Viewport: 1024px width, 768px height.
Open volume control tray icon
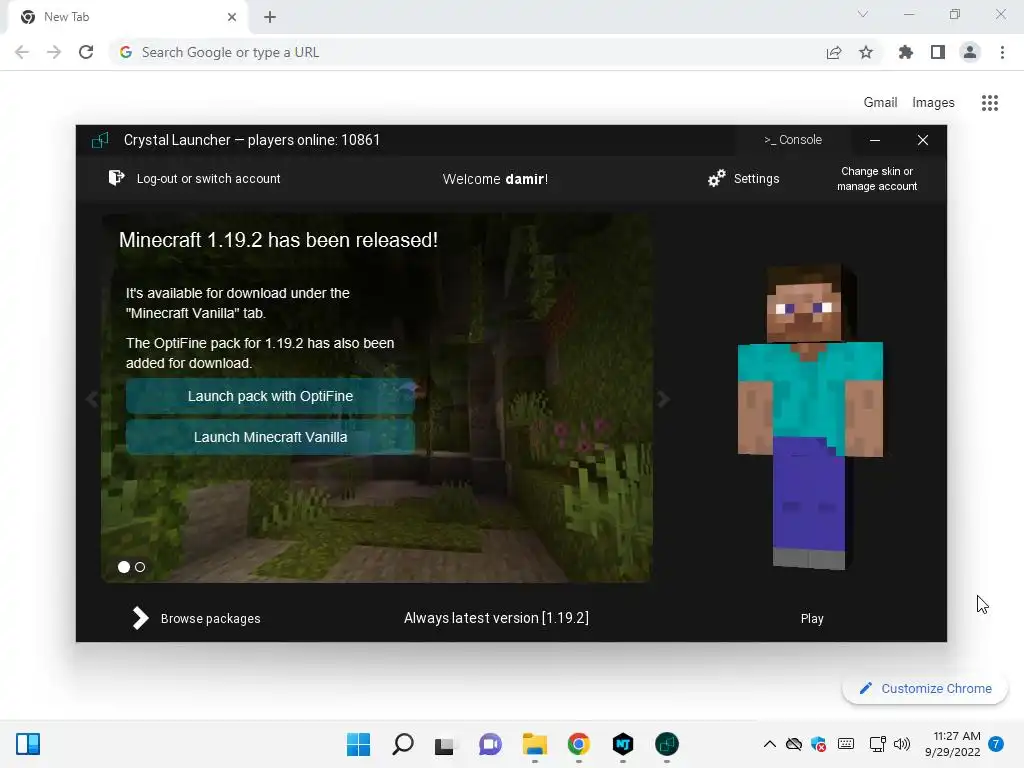pos(902,744)
